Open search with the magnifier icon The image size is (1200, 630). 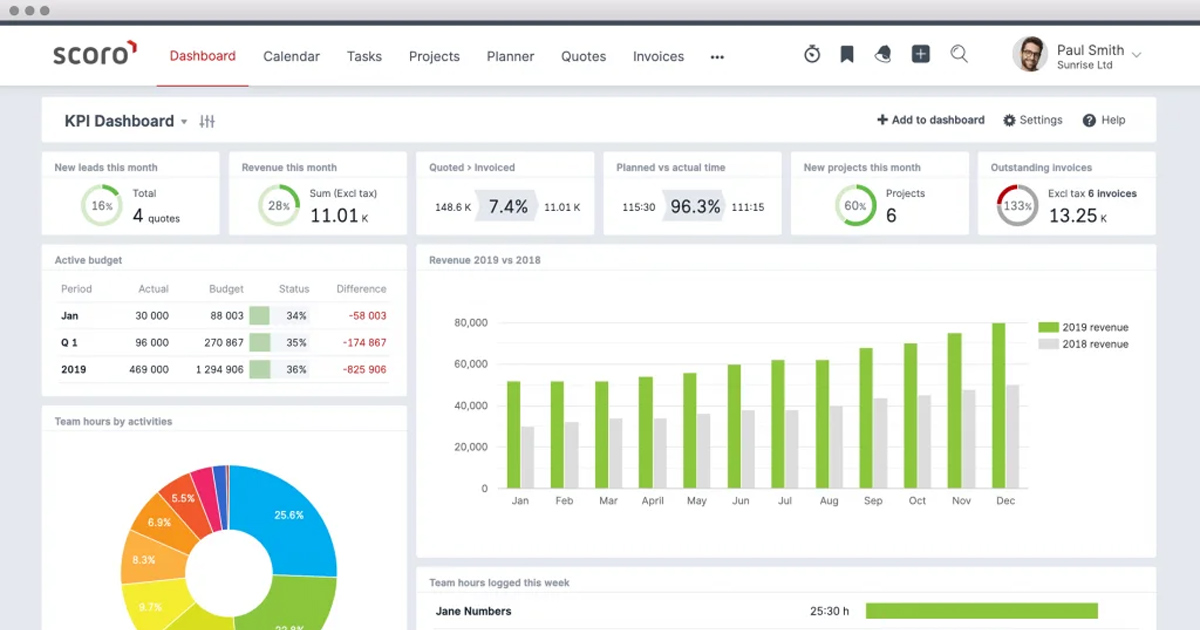pos(959,55)
